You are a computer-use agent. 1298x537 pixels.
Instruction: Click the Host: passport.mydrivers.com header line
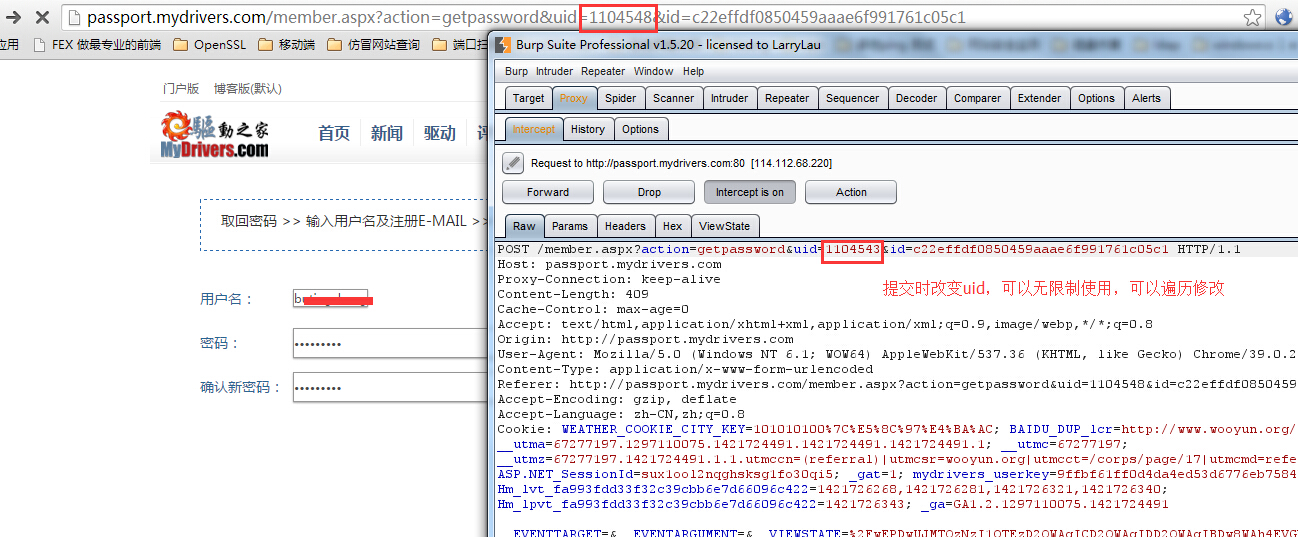(609, 264)
